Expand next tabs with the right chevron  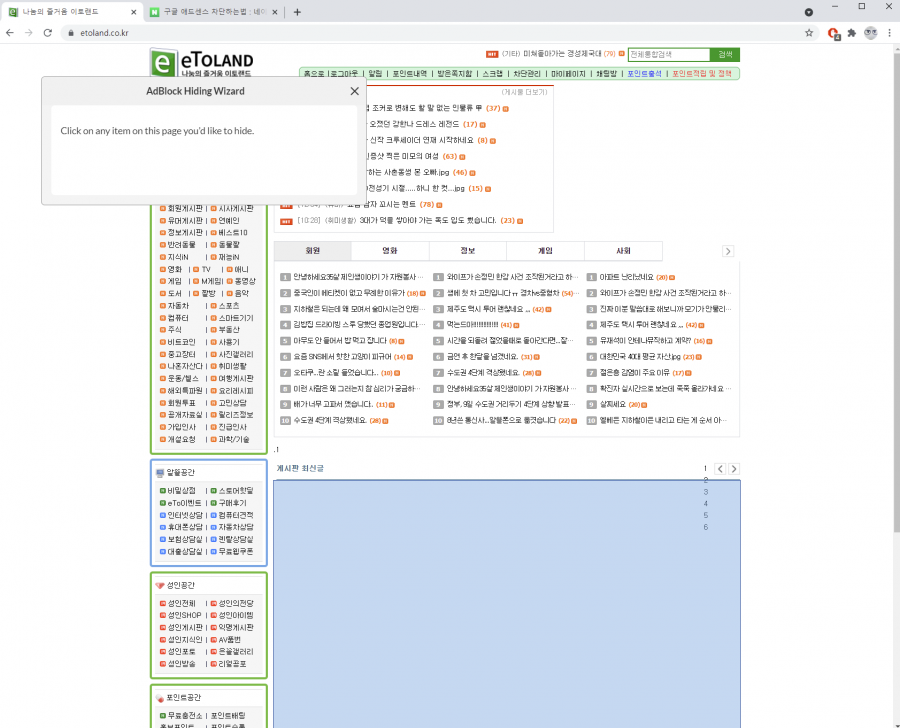click(x=728, y=251)
